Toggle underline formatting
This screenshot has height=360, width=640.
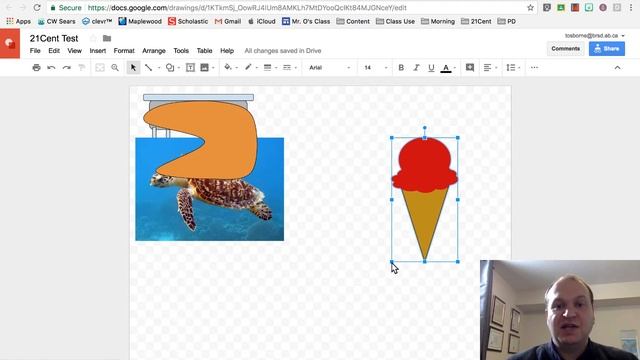point(431,67)
